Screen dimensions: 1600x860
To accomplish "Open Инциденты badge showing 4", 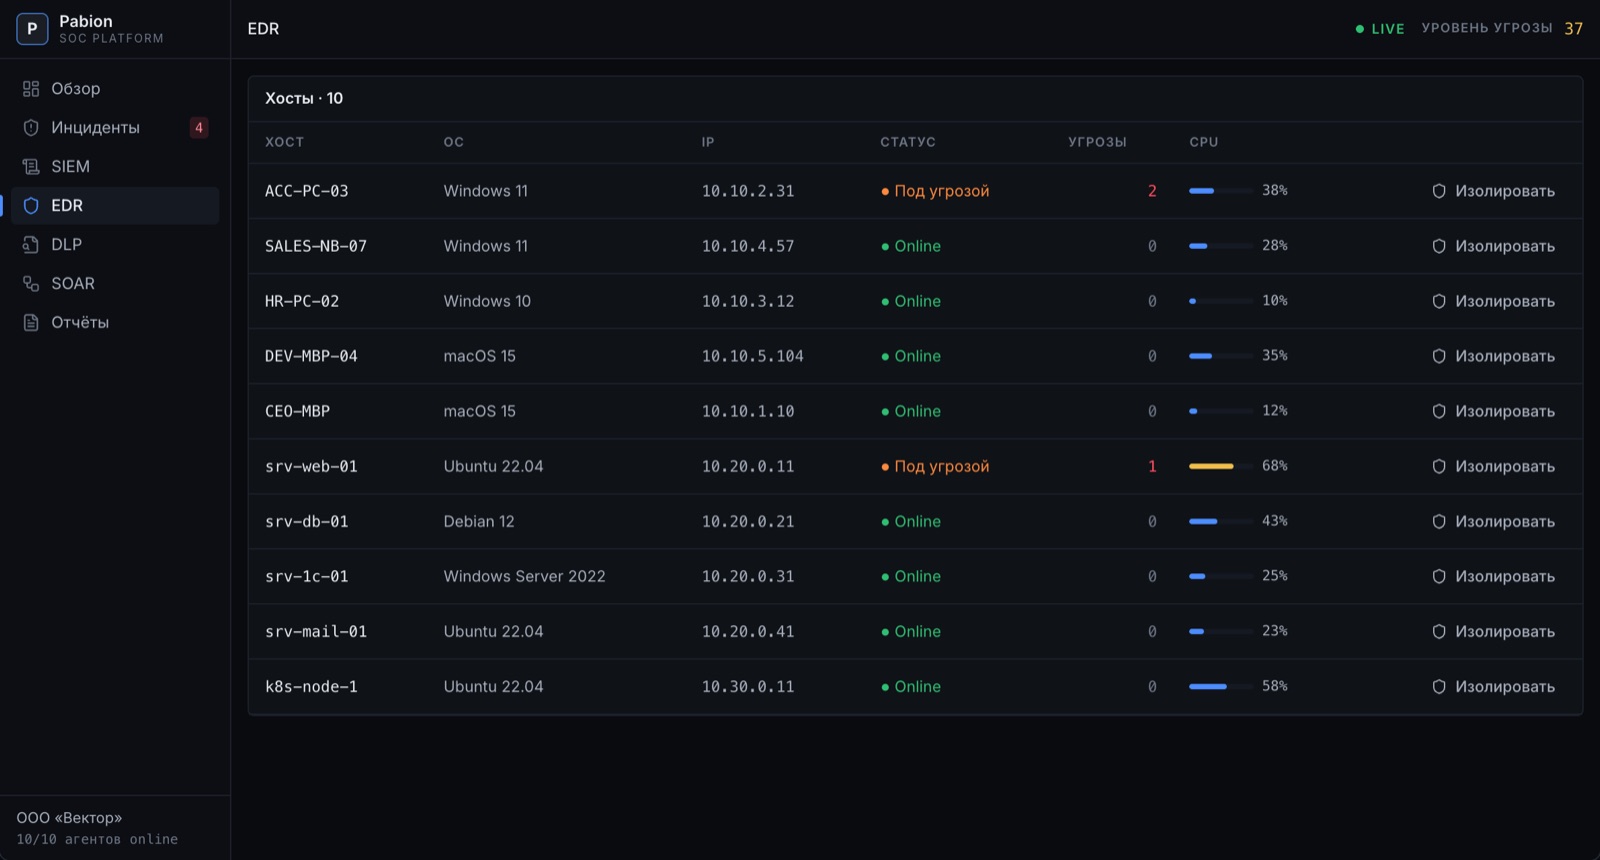I will click(199, 128).
